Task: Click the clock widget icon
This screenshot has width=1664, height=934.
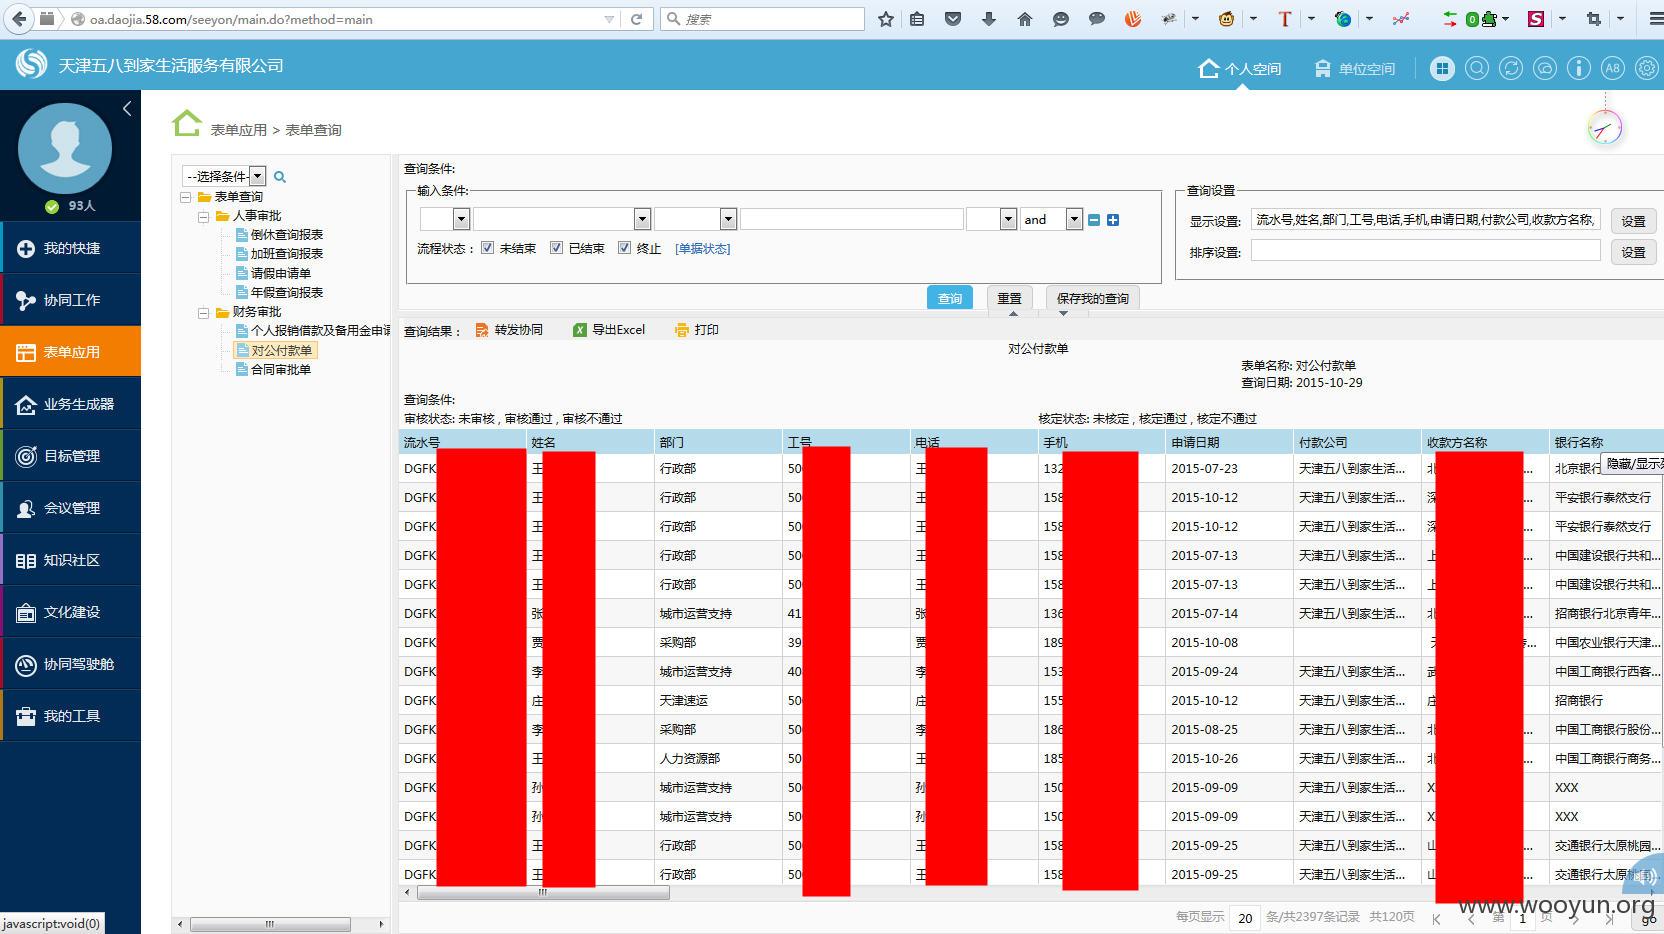Action: click(x=1605, y=128)
